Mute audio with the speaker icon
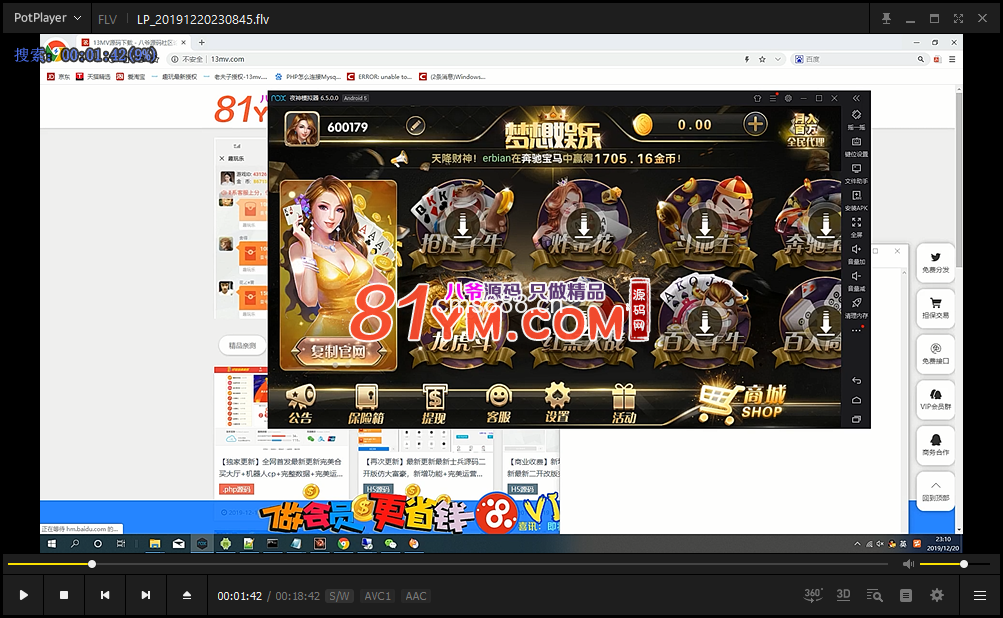1003x618 pixels. click(908, 564)
